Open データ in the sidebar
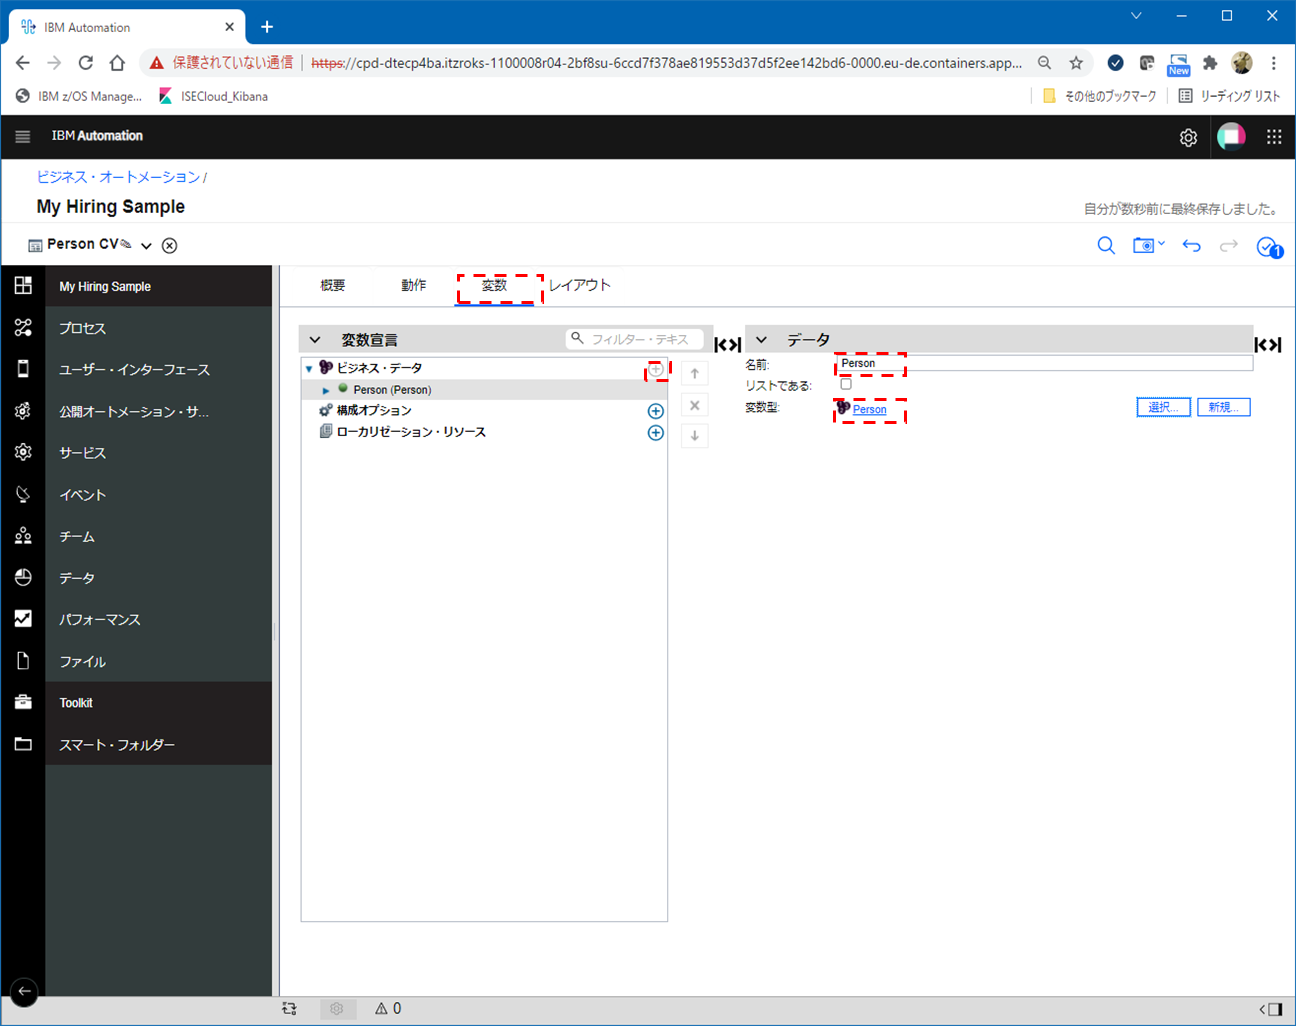The image size is (1296, 1026). point(77,578)
